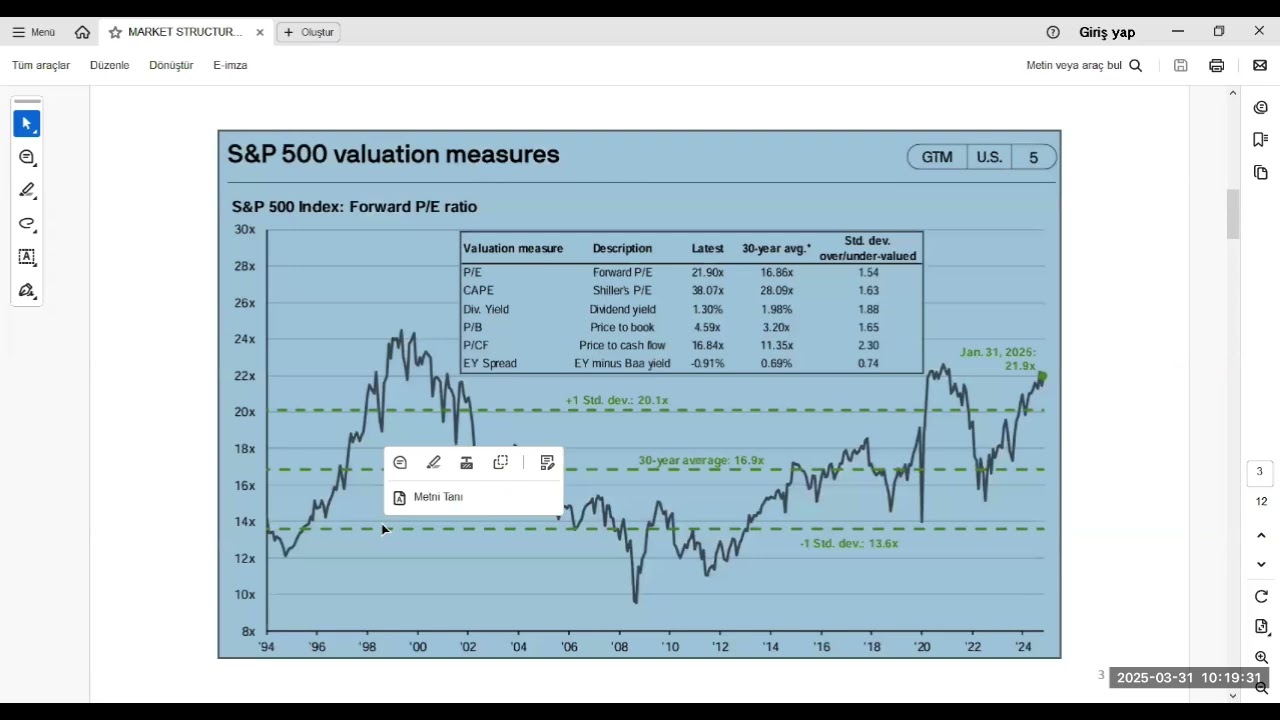The width and height of the screenshot is (1280, 720).
Task: Open the Düzenle tab
Action: point(110,65)
